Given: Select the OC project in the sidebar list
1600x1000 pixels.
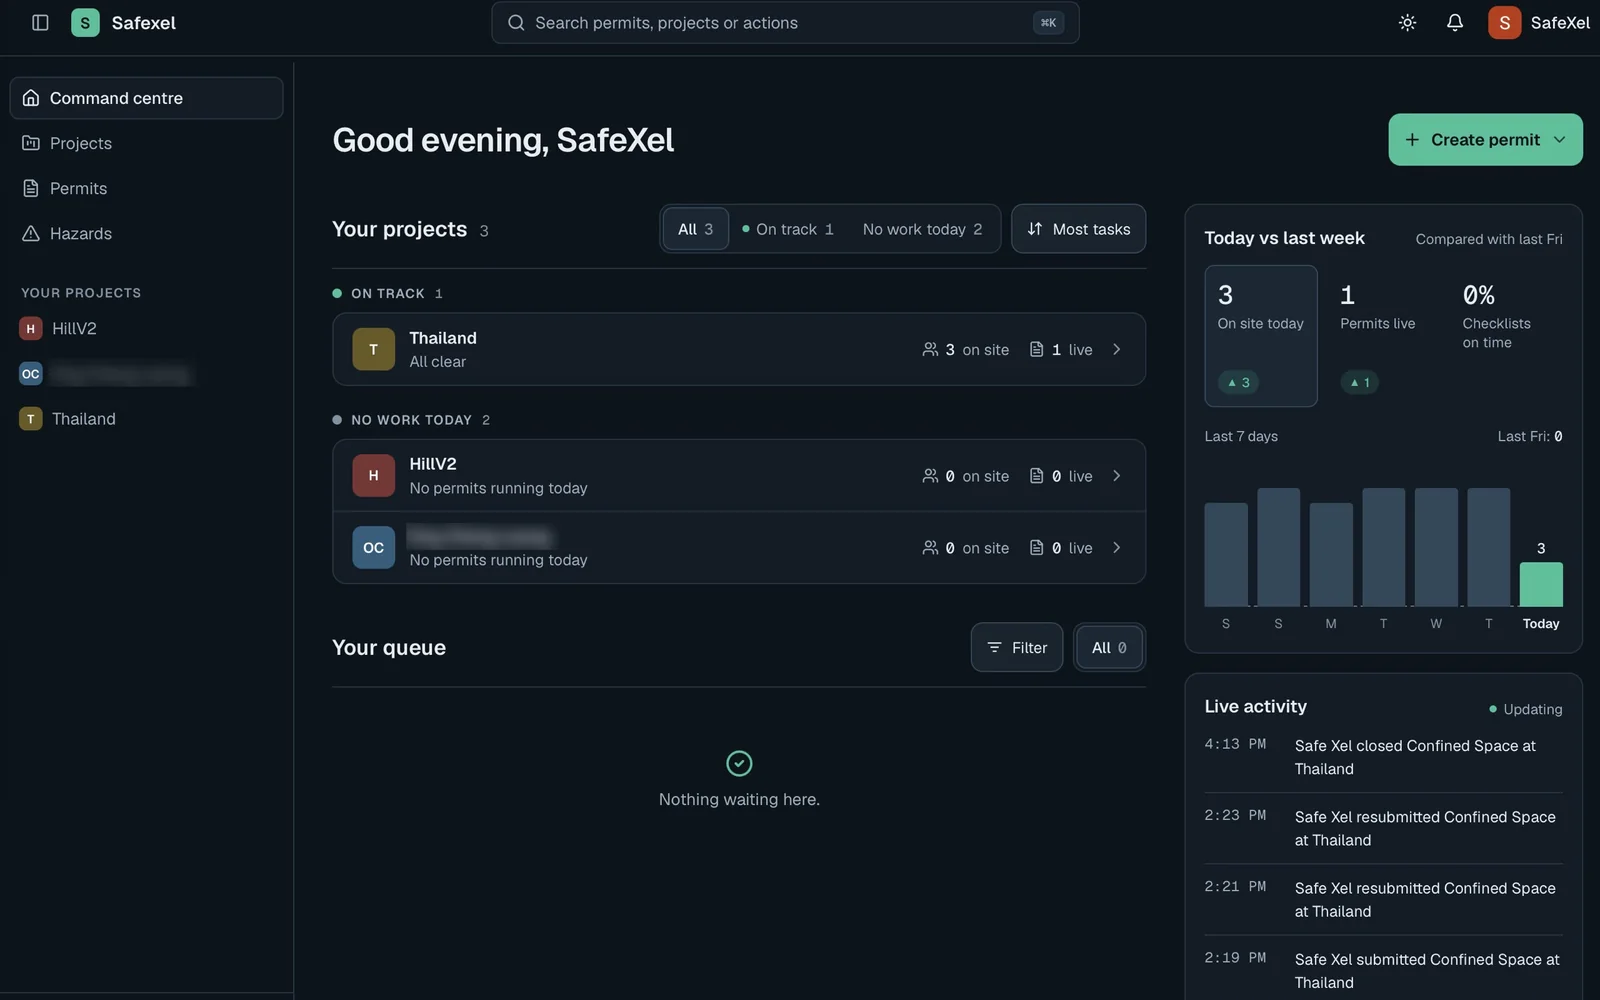Looking at the screenshot, I should (146, 374).
